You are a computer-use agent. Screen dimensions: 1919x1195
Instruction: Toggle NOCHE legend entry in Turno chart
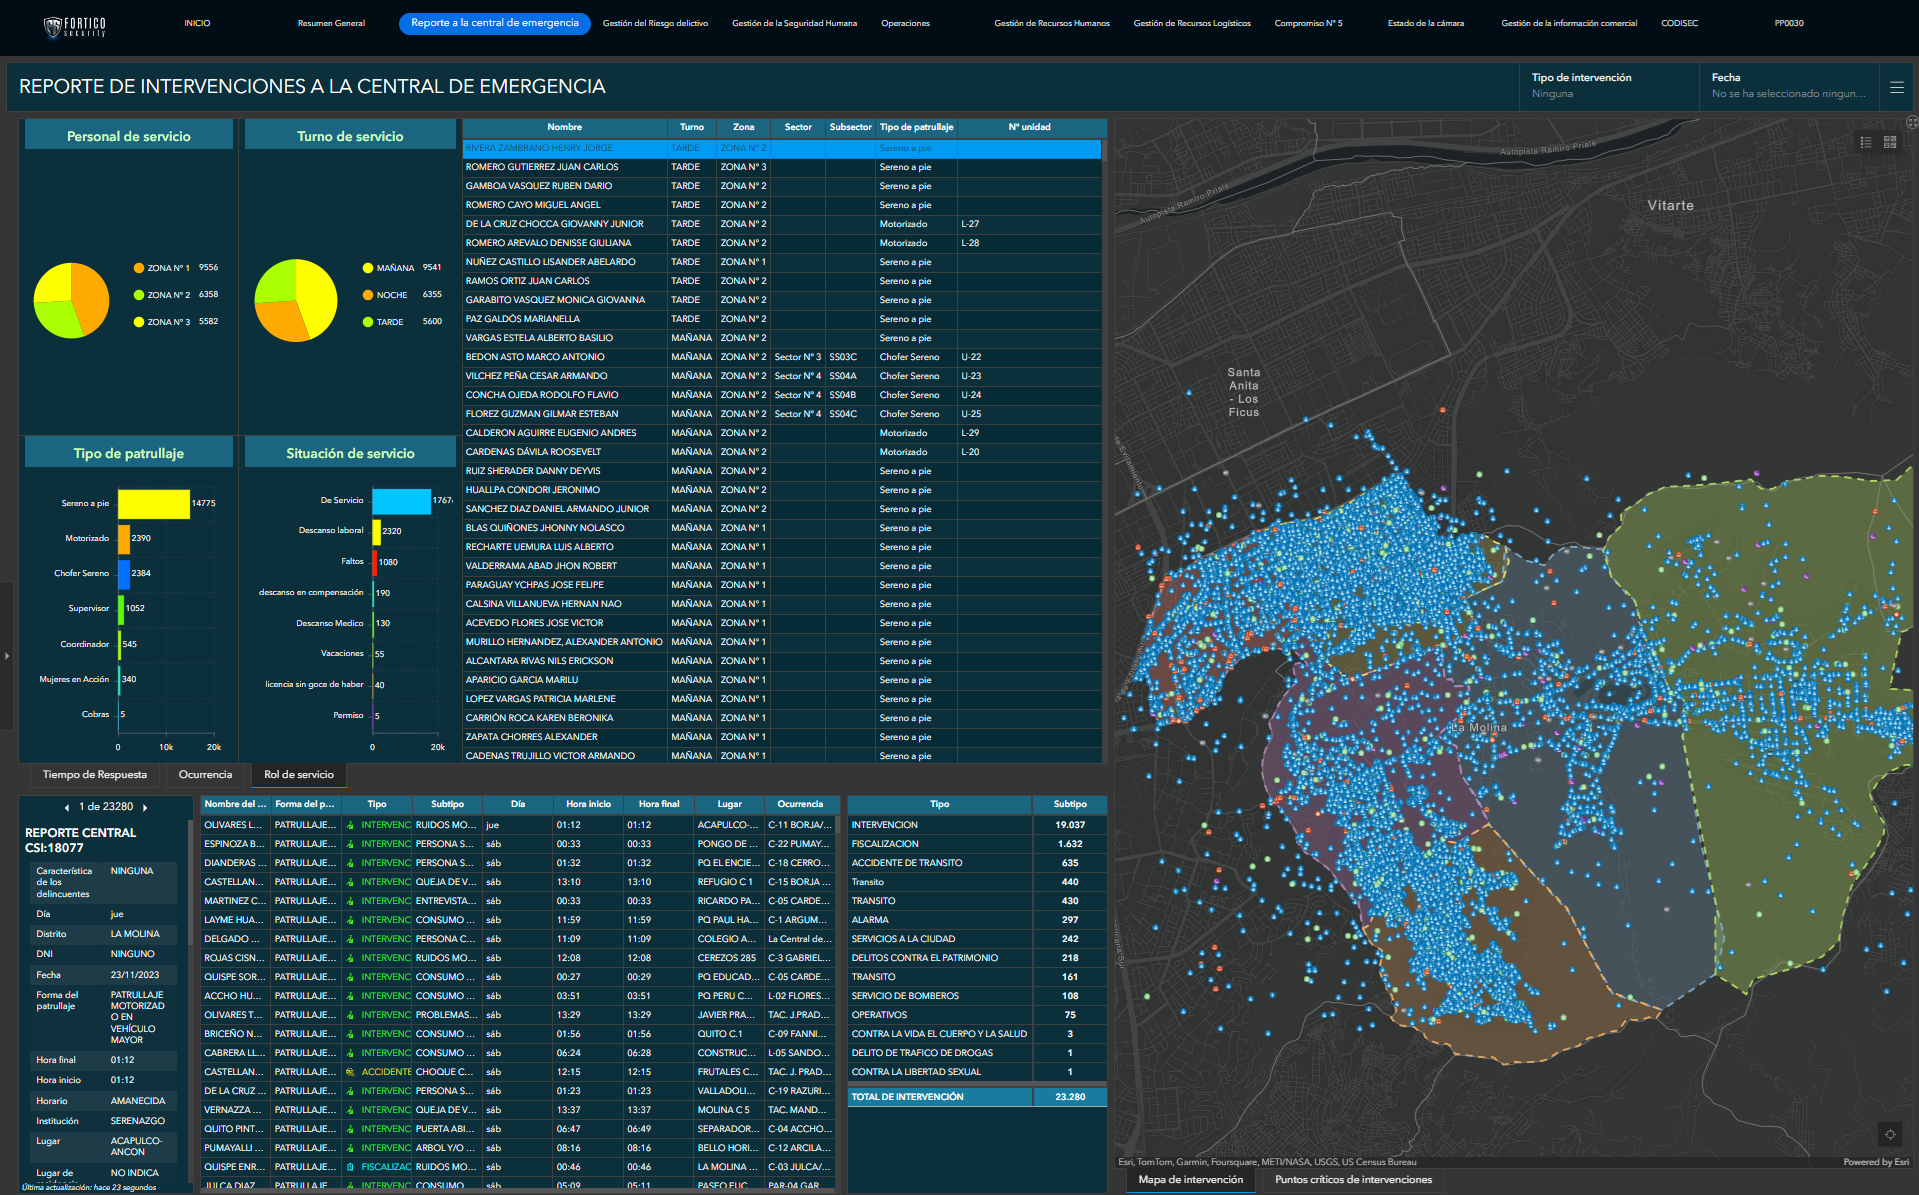click(391, 295)
